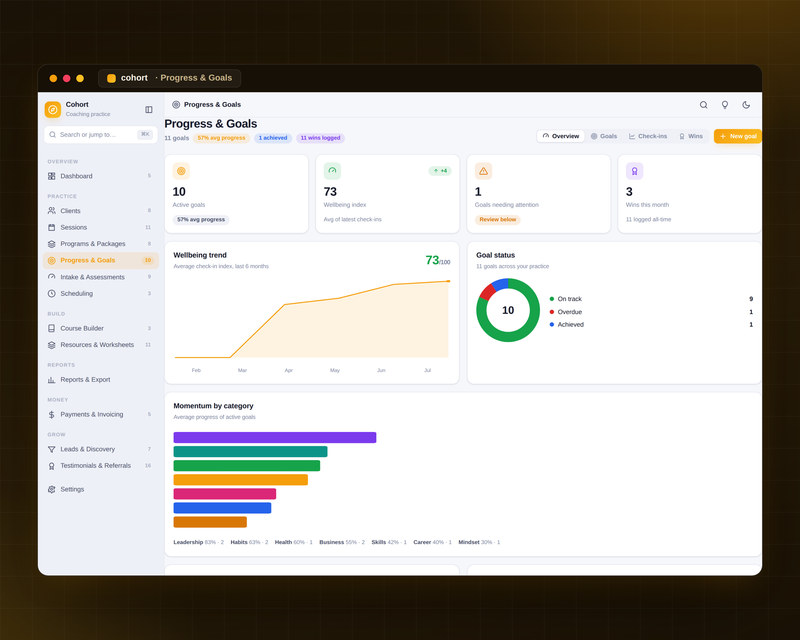The image size is (800, 640).
Task: Click the Scheduling clock icon
Action: pyautogui.click(x=52, y=293)
